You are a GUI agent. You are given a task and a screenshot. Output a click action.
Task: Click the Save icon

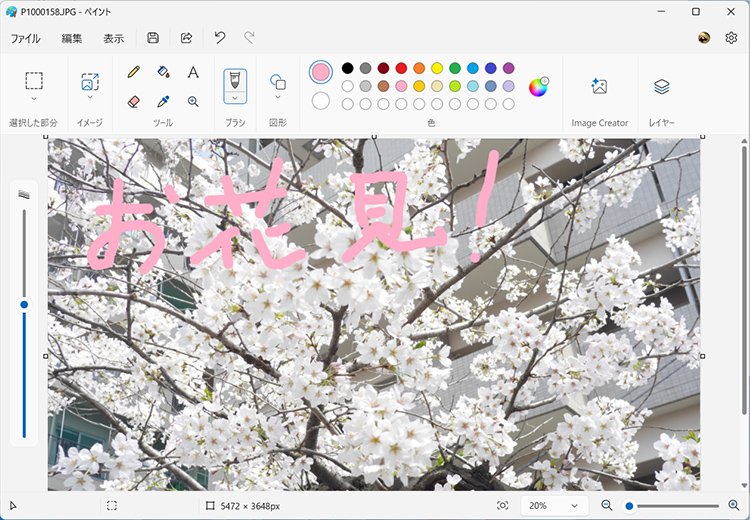click(x=153, y=38)
